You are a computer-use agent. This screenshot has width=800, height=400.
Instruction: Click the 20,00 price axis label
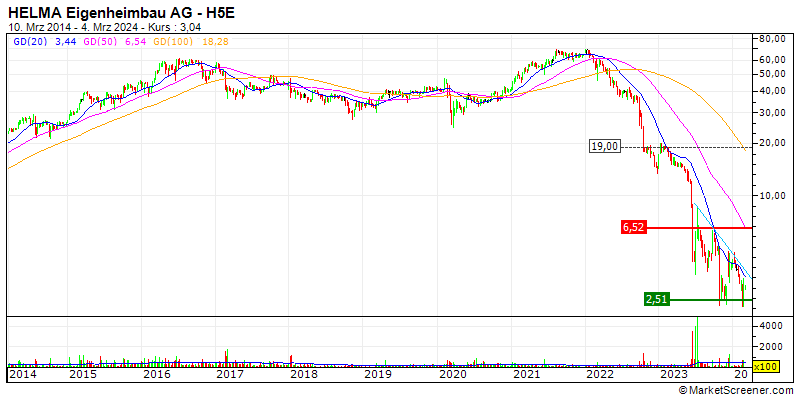click(771, 143)
